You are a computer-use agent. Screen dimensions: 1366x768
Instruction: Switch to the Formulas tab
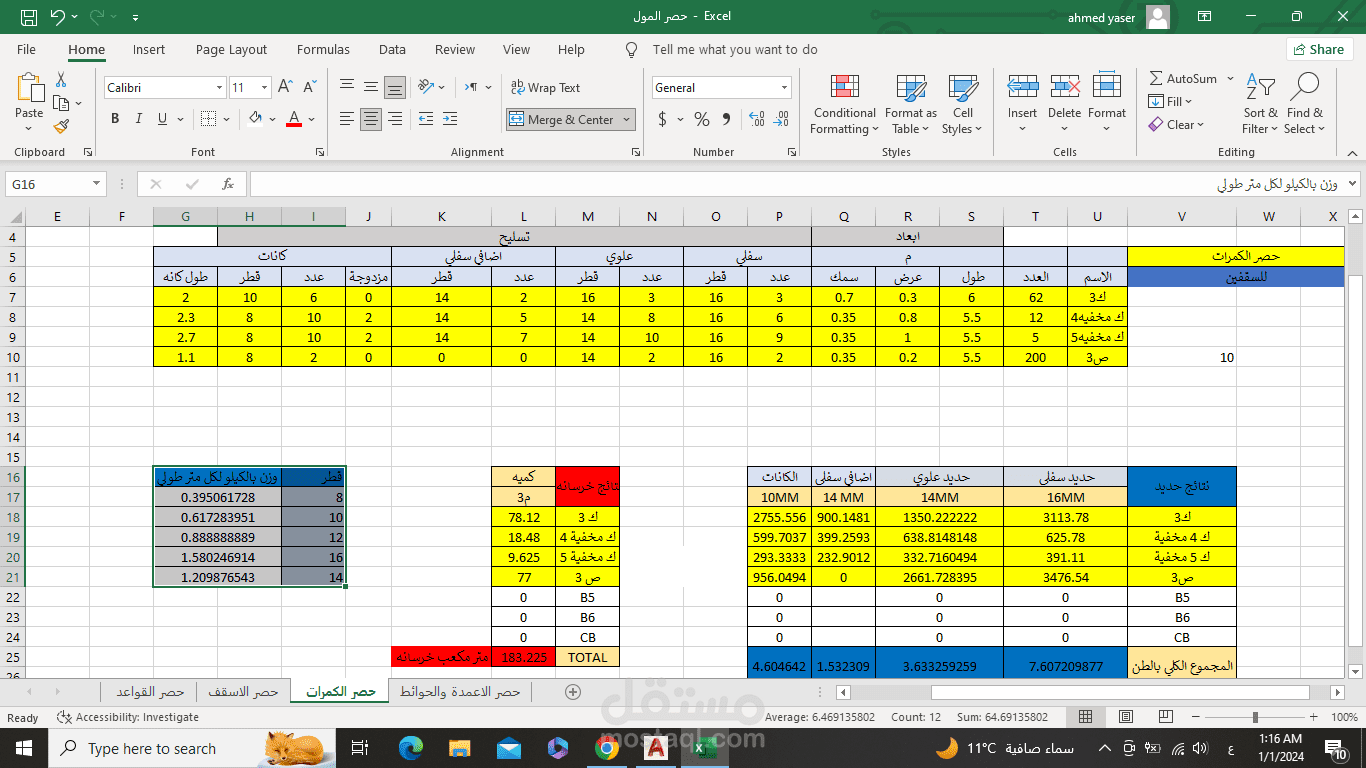pos(324,49)
